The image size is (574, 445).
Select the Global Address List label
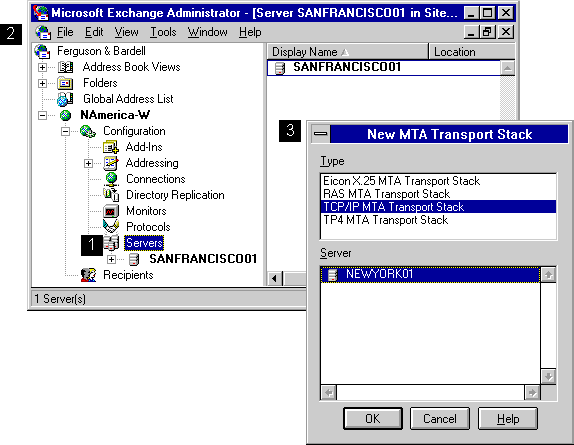[128, 99]
